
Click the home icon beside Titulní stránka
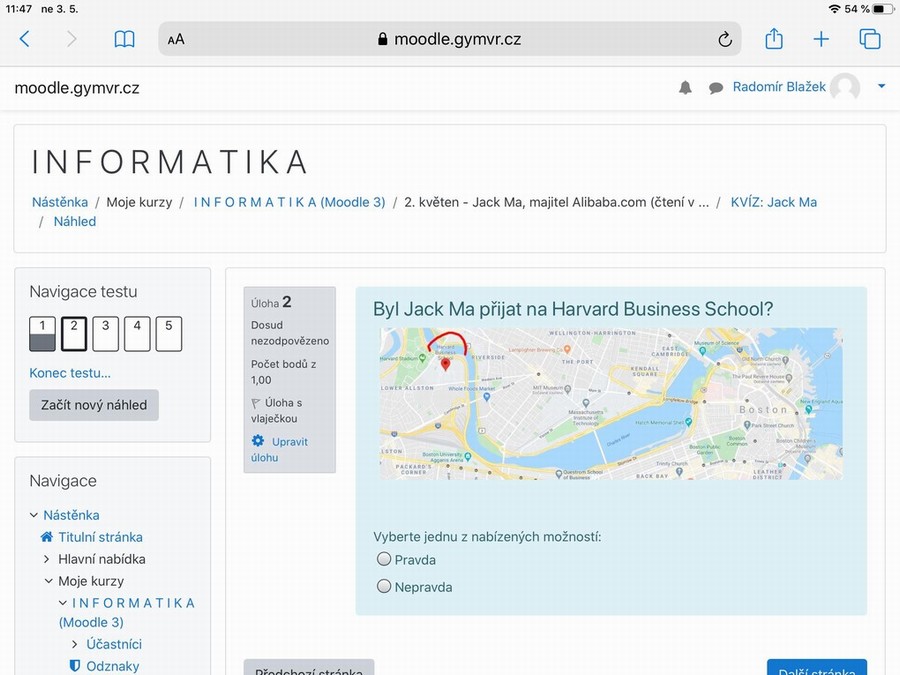point(46,537)
